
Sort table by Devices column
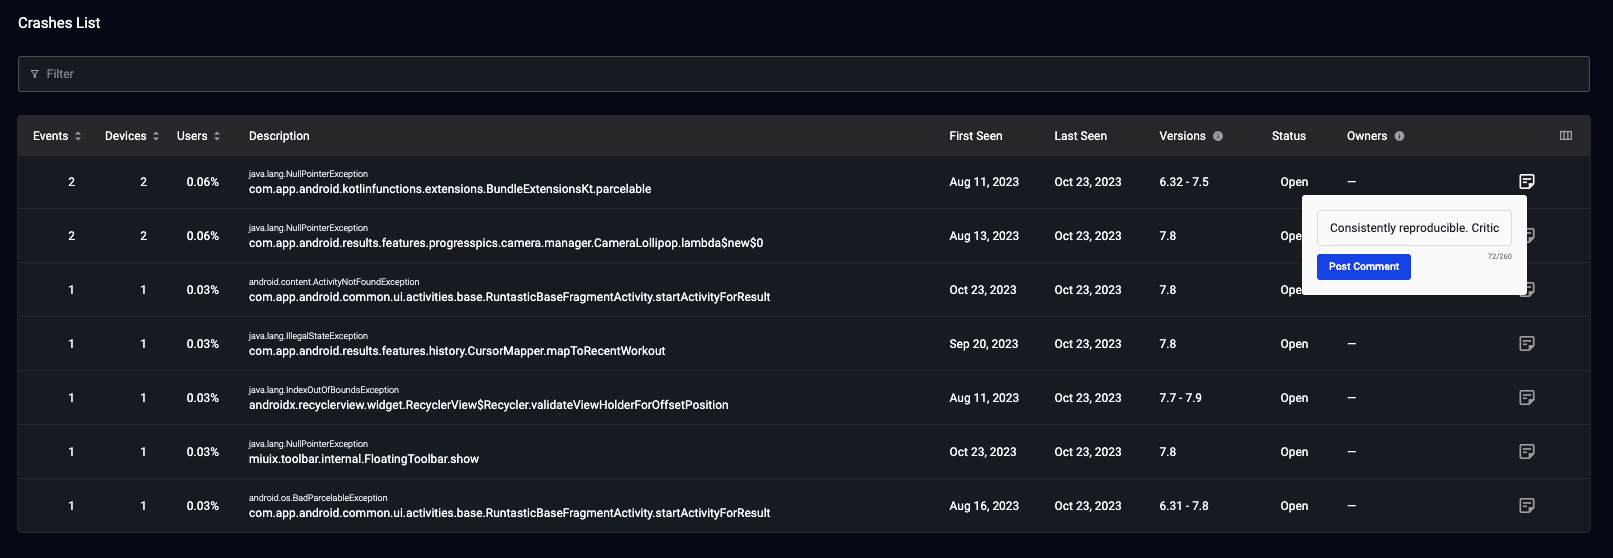tap(132, 136)
